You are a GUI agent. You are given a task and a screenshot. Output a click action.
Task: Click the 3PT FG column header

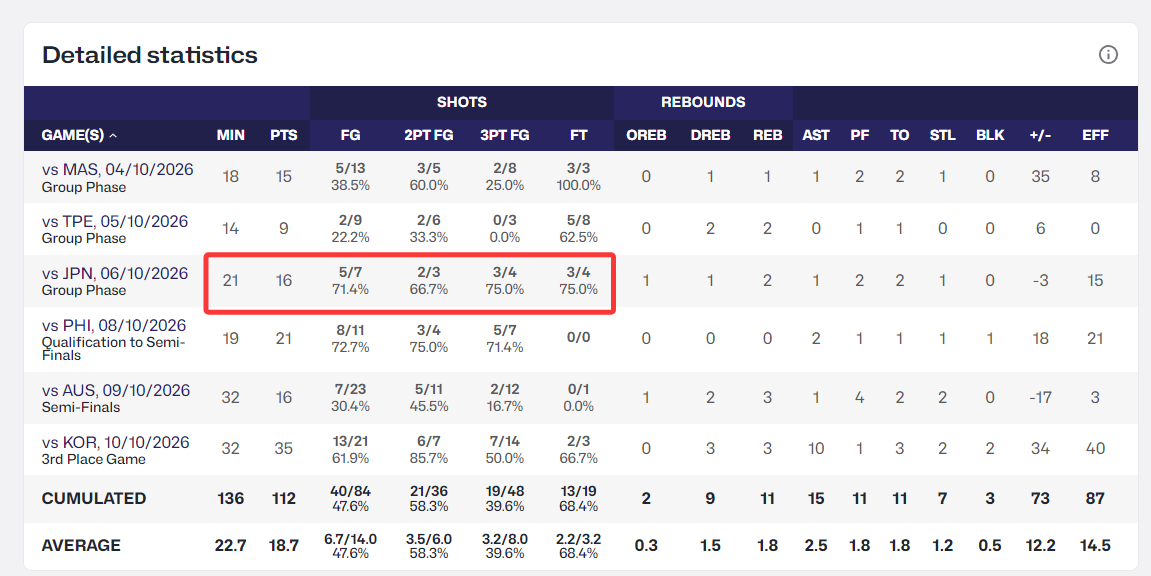505,135
